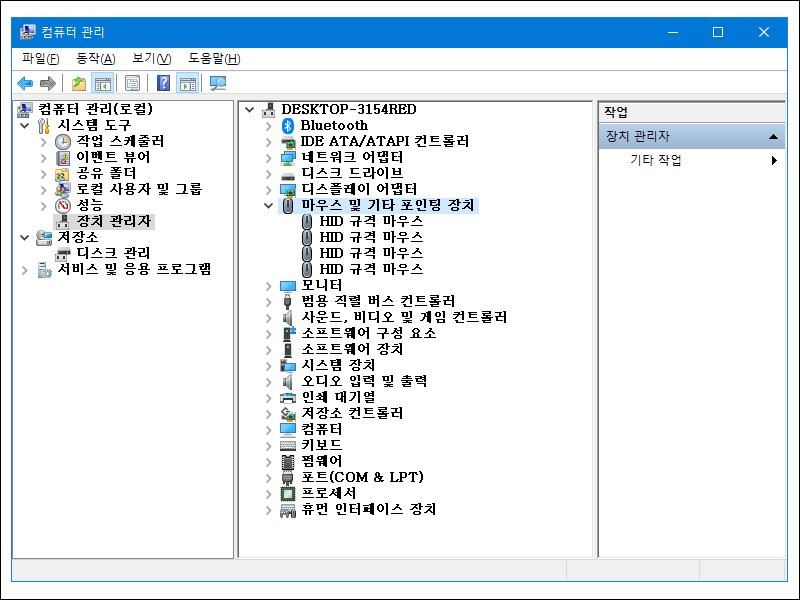Viewport: 800px width, 600px height.
Task: Click the 디스크 관리 icon
Action: 63,253
